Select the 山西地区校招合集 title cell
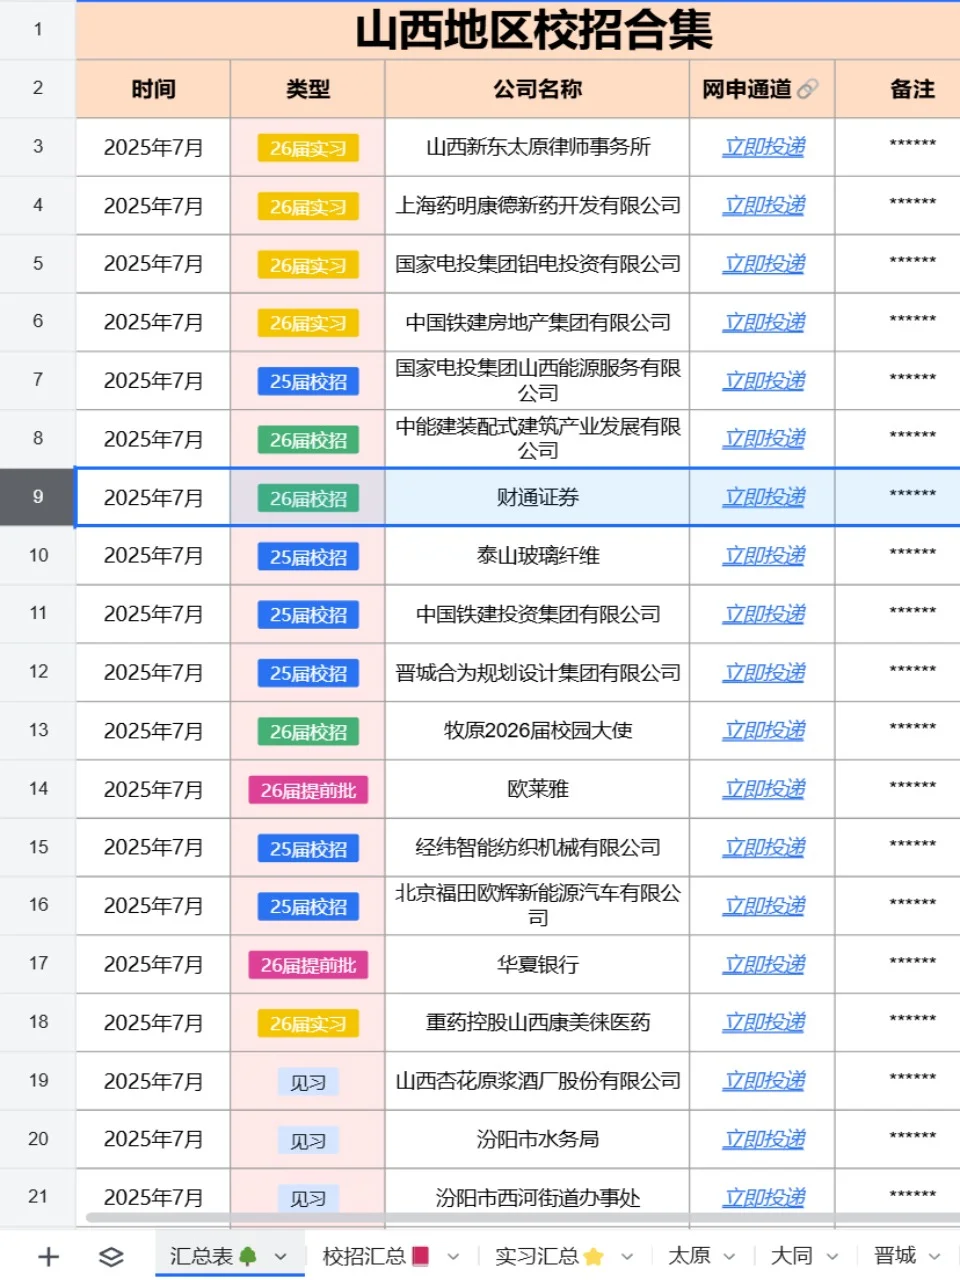 [518, 30]
